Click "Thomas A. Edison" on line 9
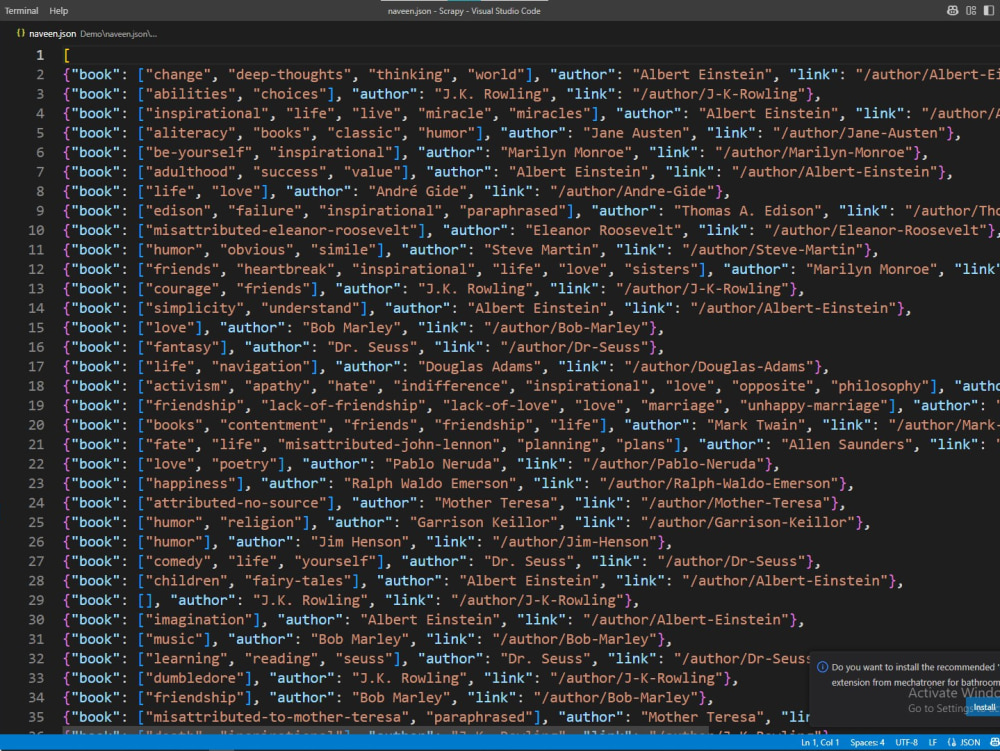Viewport: 1000px width, 751px height. click(x=748, y=211)
